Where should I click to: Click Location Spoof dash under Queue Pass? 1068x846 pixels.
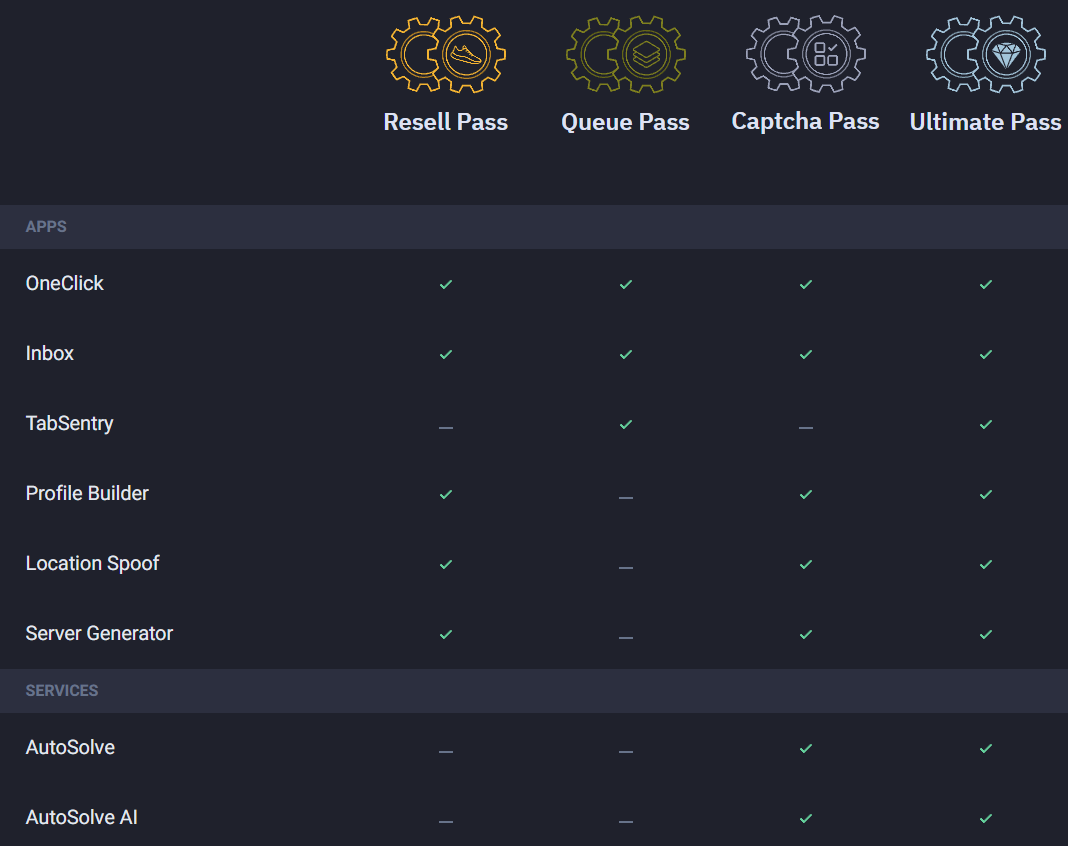click(x=625, y=567)
